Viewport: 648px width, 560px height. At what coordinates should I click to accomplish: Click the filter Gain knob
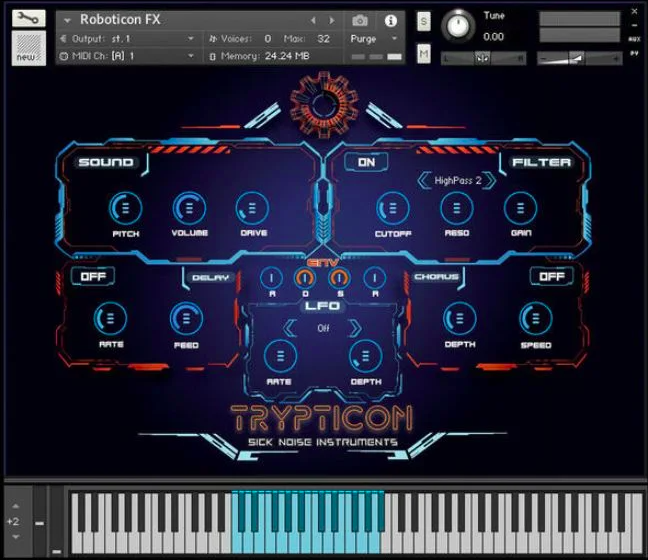tap(520, 208)
